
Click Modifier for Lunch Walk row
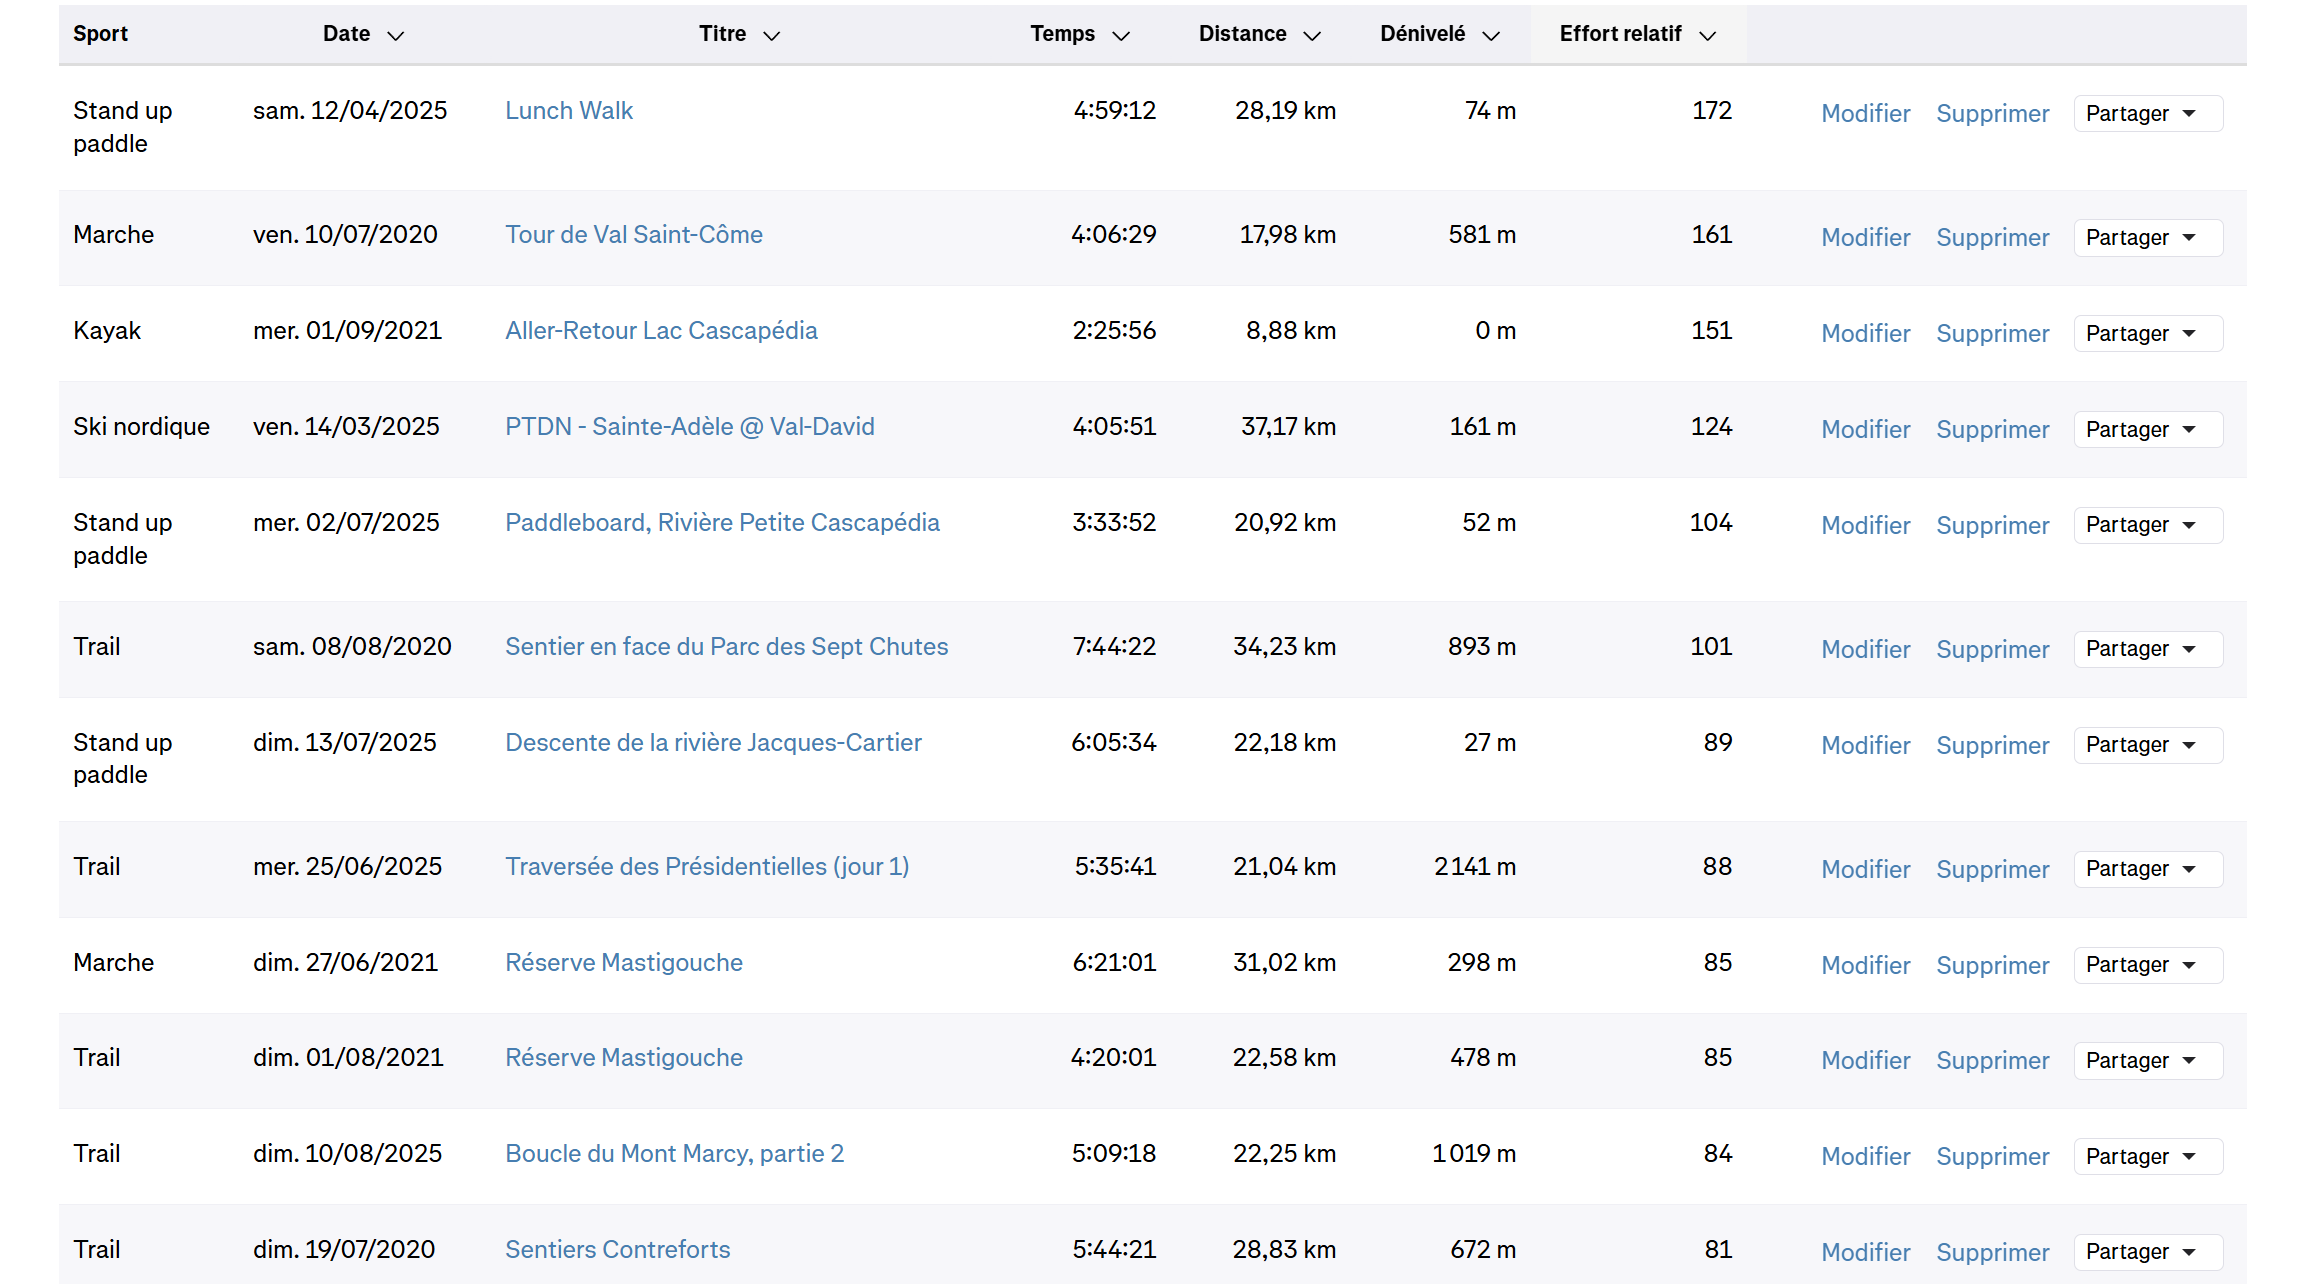pyautogui.click(x=1864, y=114)
